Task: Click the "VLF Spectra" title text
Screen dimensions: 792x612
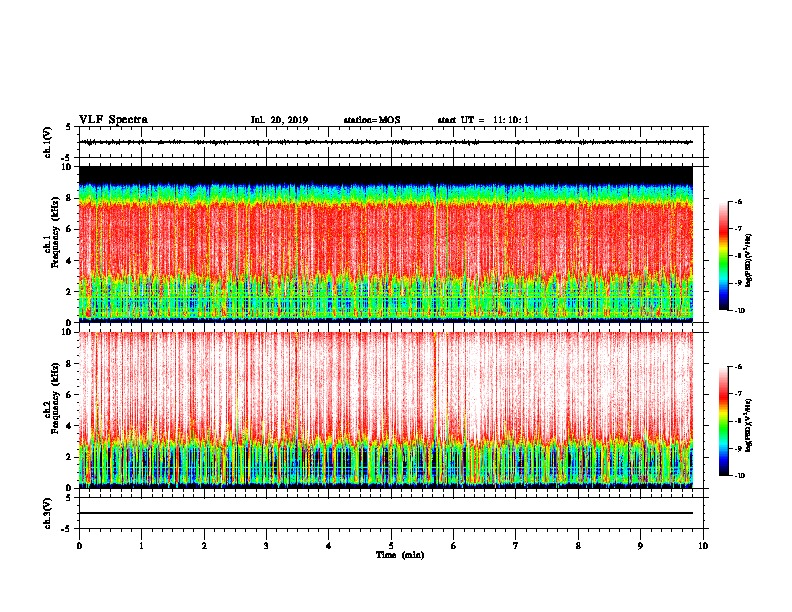Action: [x=113, y=120]
